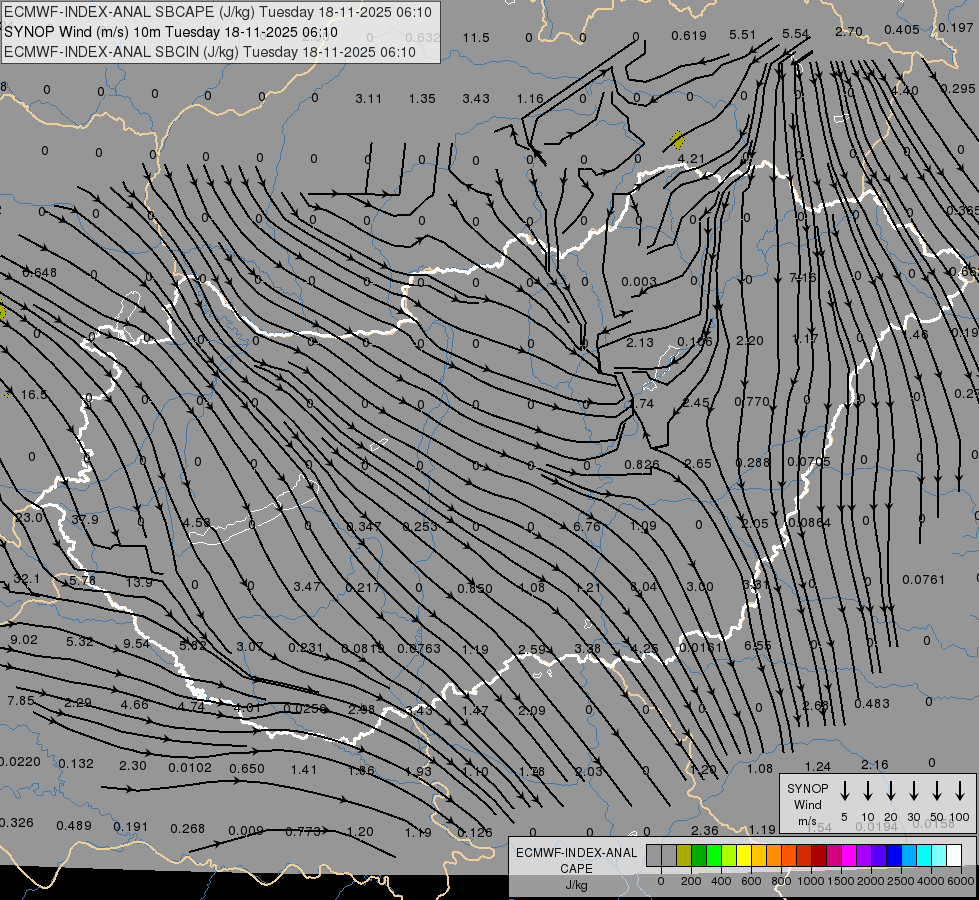The height and width of the screenshot is (900, 979).
Task: Click the 20 m/s wind arrow in legend
Action: coord(891,791)
